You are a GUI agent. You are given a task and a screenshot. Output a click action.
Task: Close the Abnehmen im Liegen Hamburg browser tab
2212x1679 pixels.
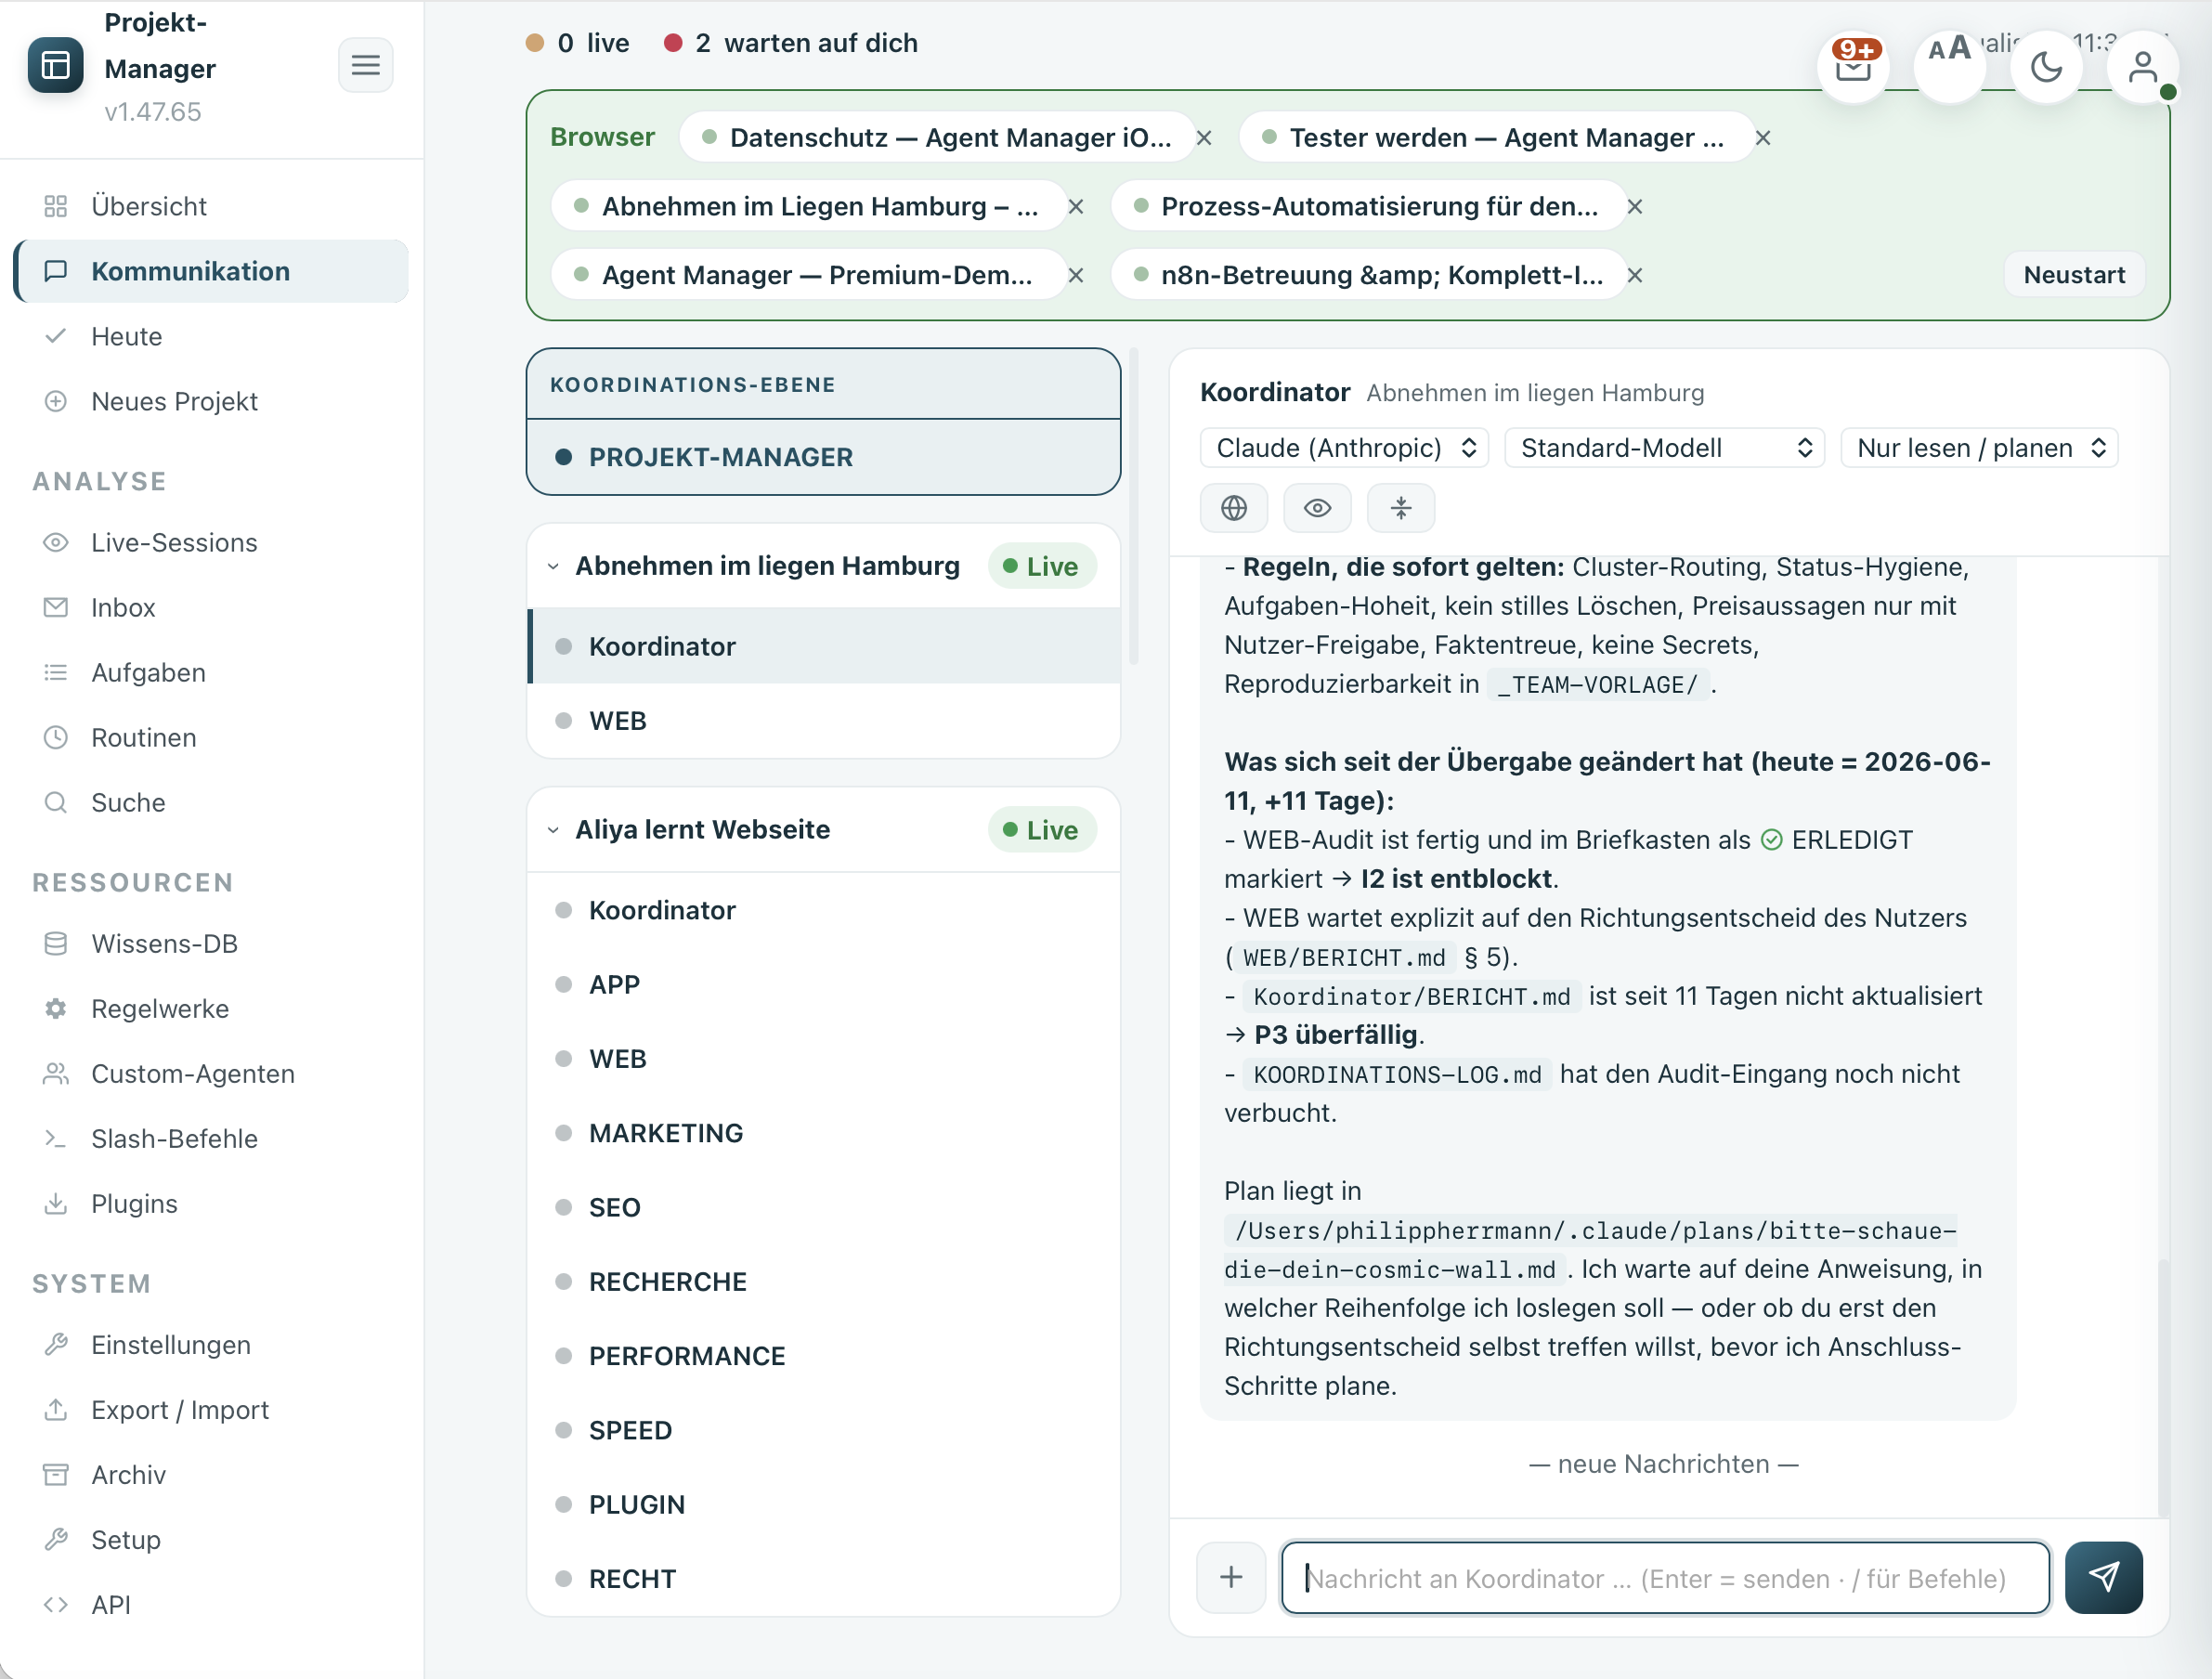(x=1076, y=207)
